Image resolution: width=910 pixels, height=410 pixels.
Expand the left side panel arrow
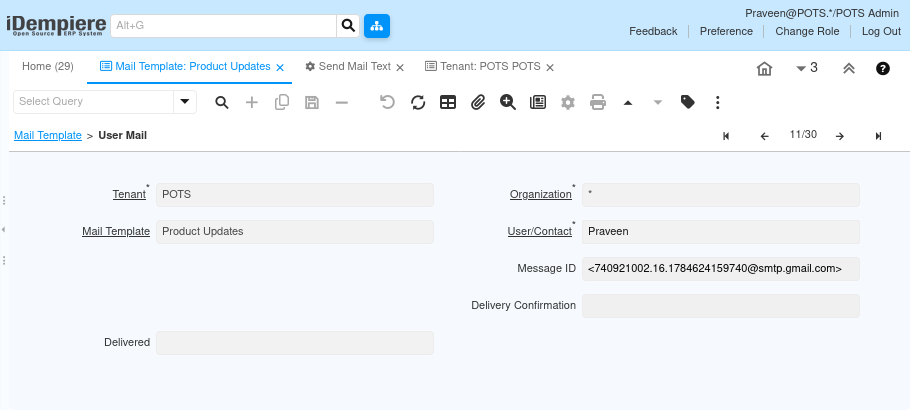(3, 229)
